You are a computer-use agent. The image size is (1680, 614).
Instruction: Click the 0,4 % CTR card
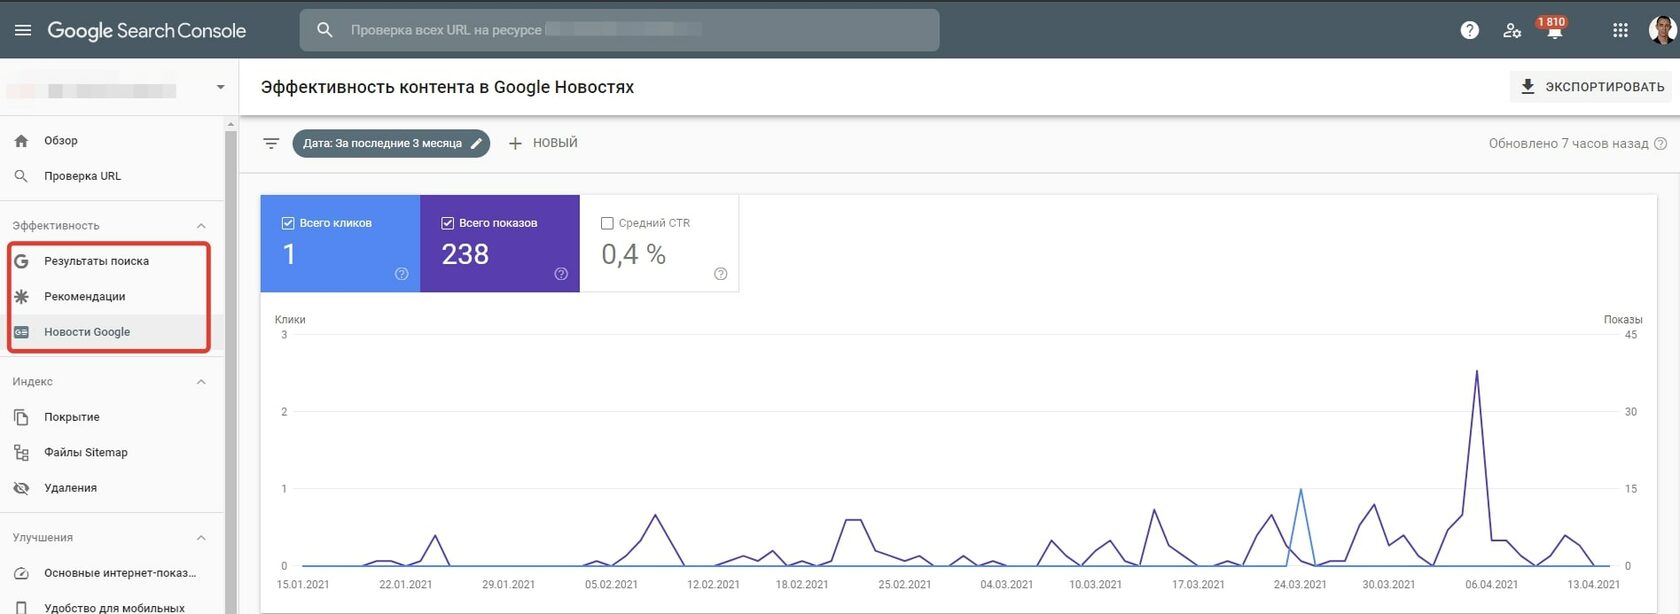[659, 243]
